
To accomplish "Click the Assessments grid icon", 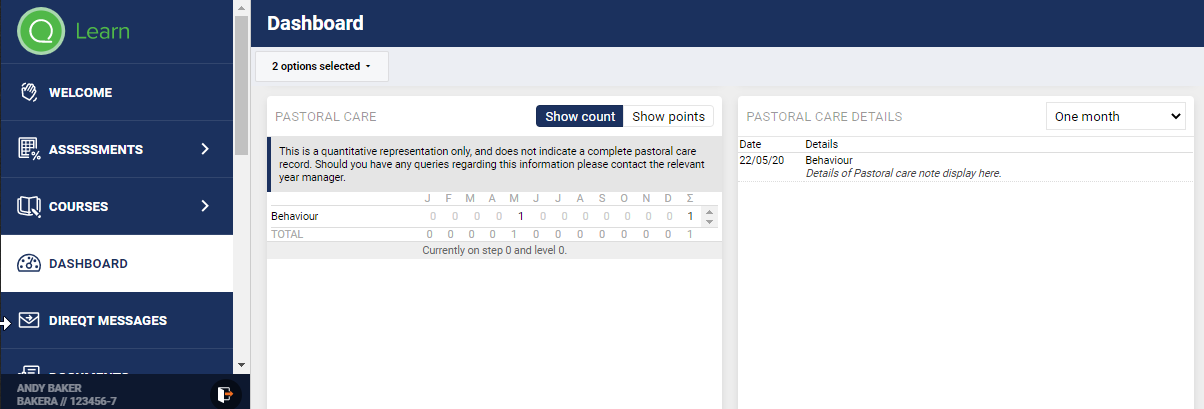I will 28,149.
